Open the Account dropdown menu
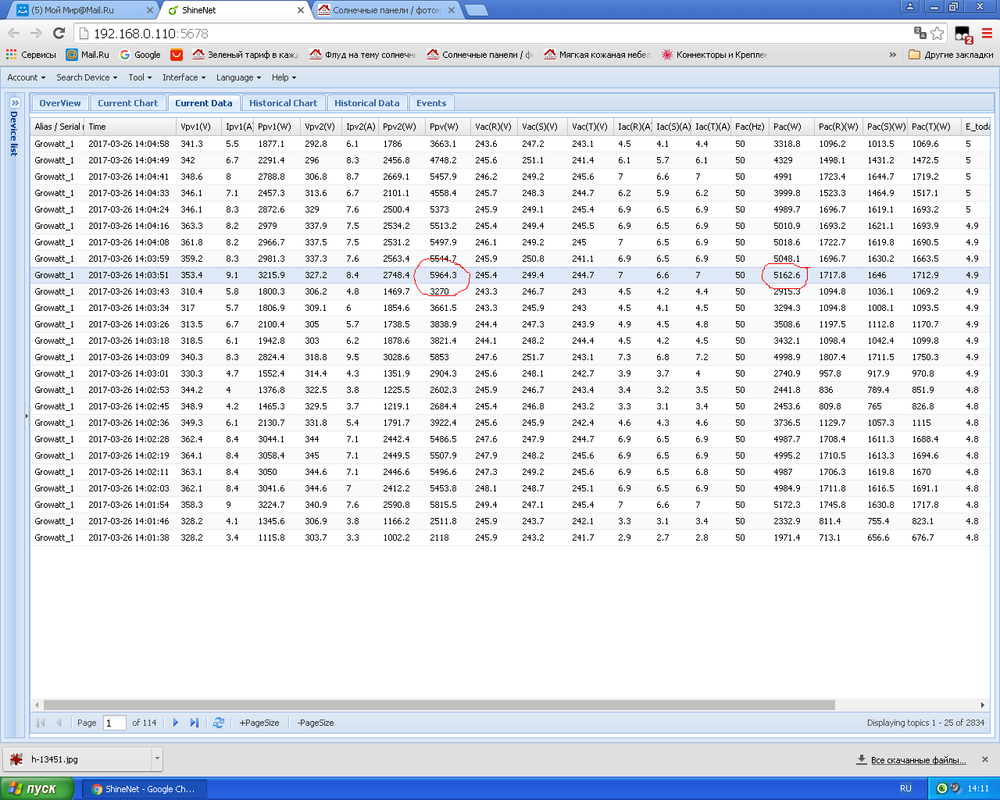This screenshot has width=1000, height=800. tap(26, 77)
